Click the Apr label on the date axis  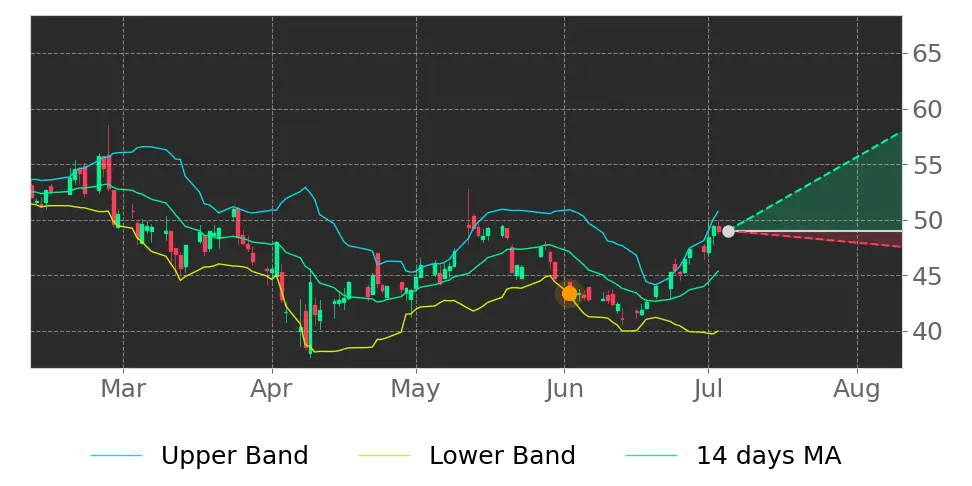click(273, 389)
